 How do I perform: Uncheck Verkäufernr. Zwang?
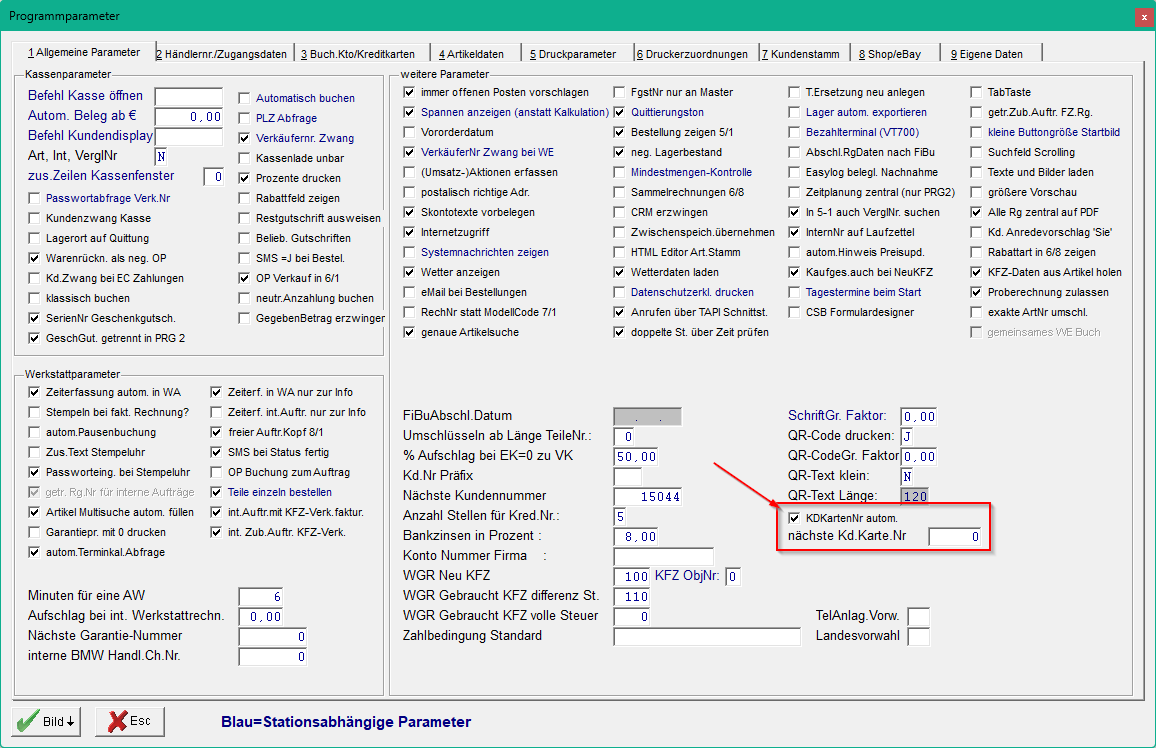click(x=244, y=138)
